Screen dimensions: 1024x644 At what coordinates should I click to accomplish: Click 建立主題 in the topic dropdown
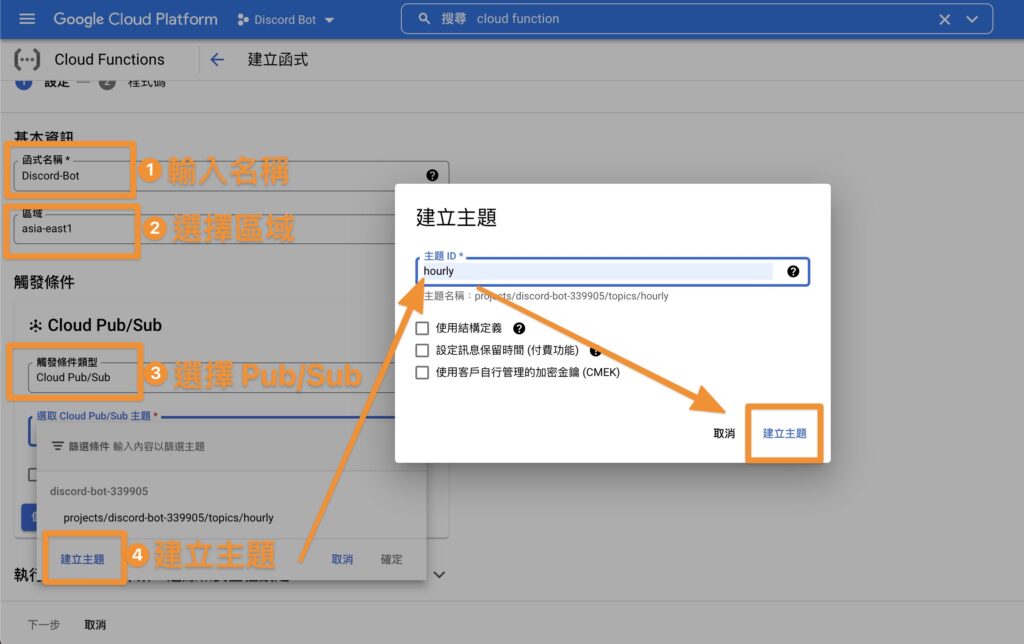click(x=82, y=559)
